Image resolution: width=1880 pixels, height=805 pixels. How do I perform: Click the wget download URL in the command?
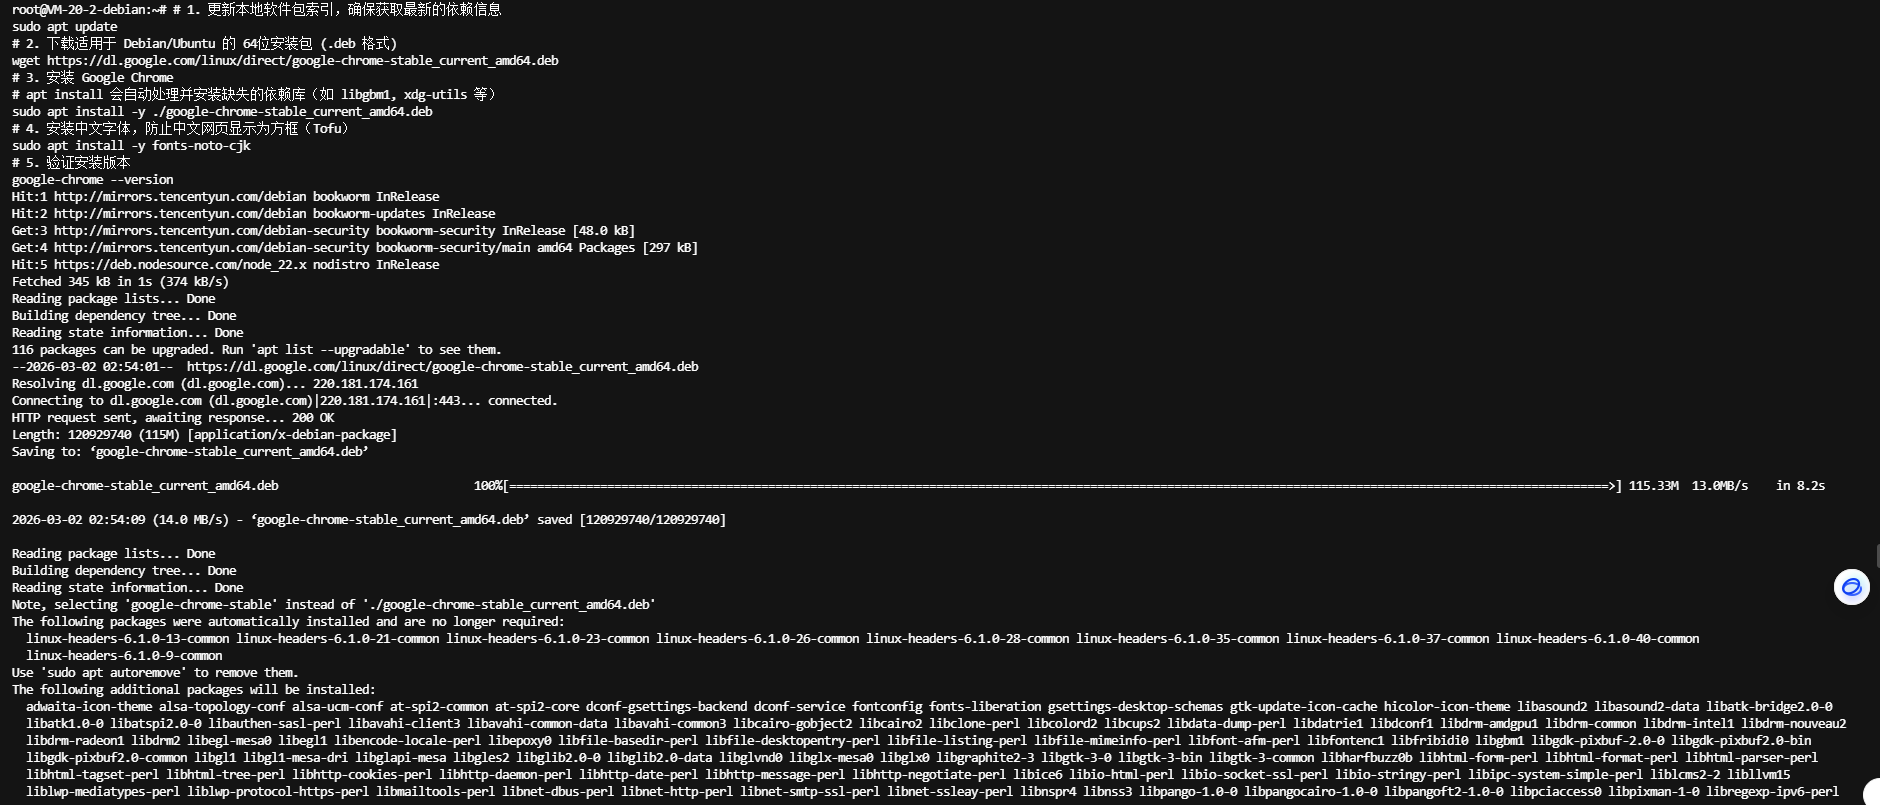[302, 61]
